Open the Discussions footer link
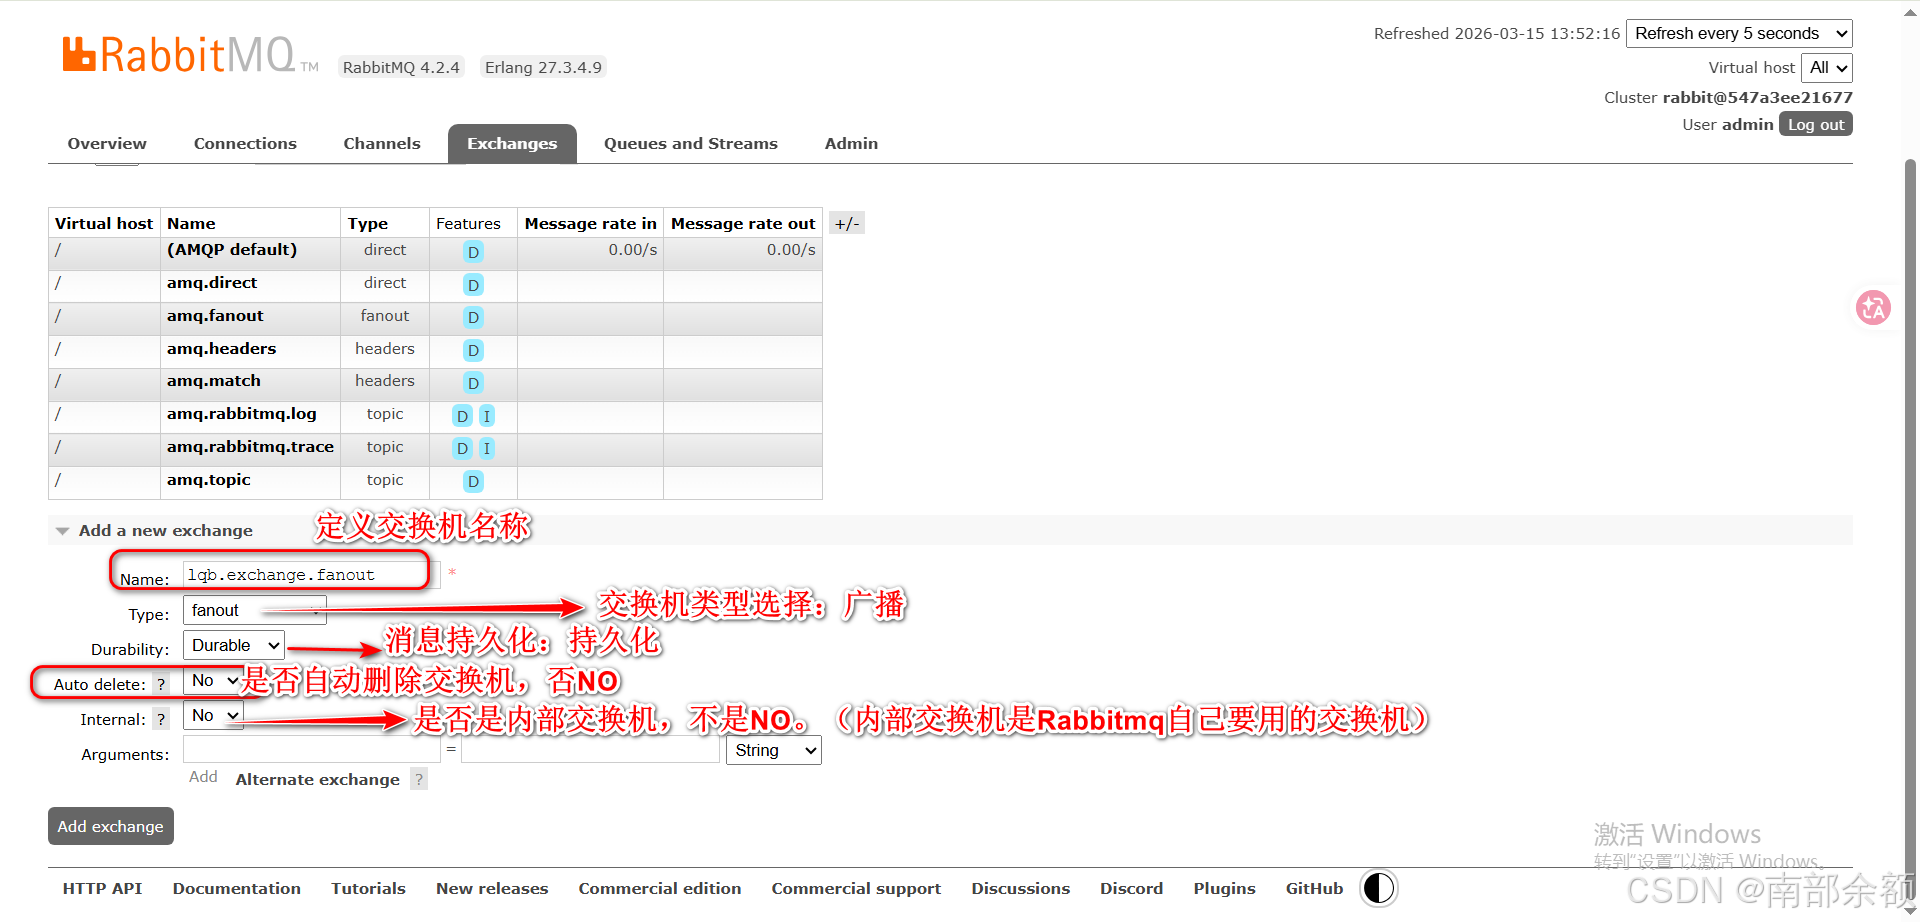Screen dimensions: 1920x922 point(1021,888)
